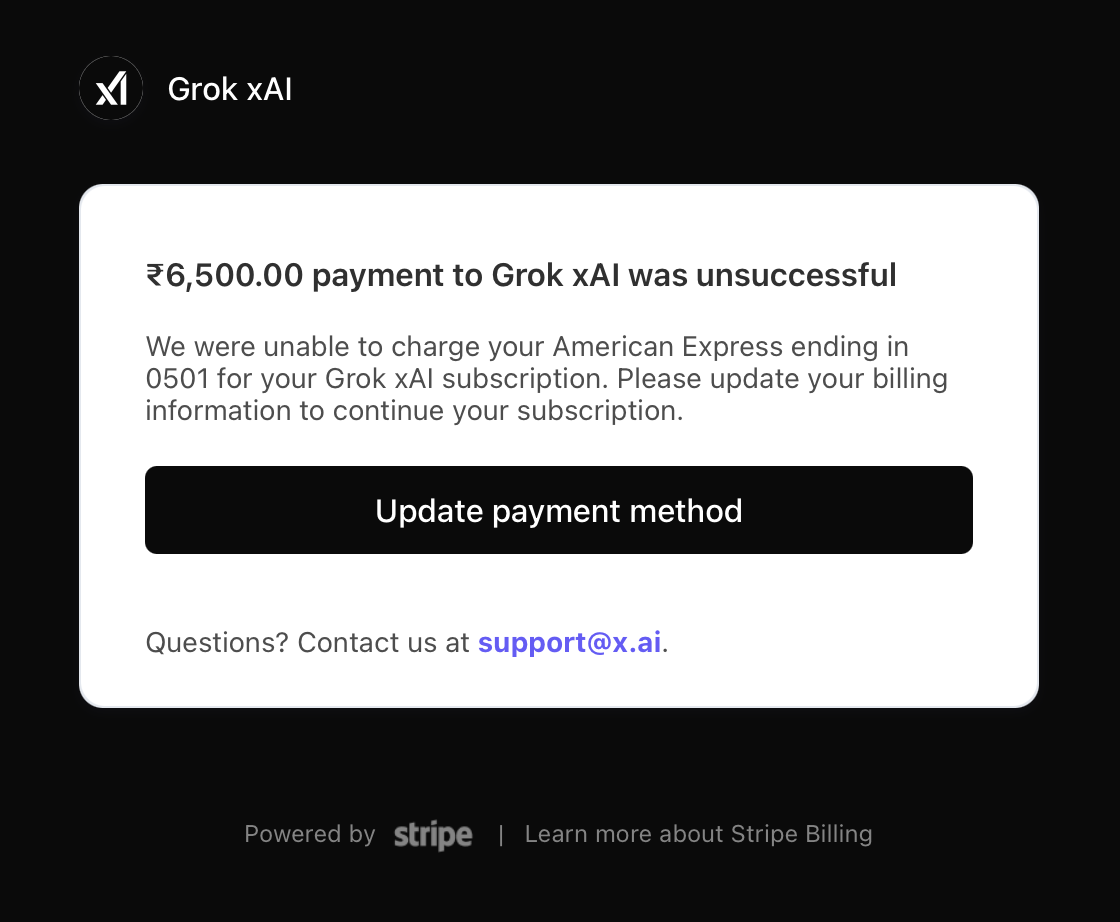Click the Update payment method button

559,510
